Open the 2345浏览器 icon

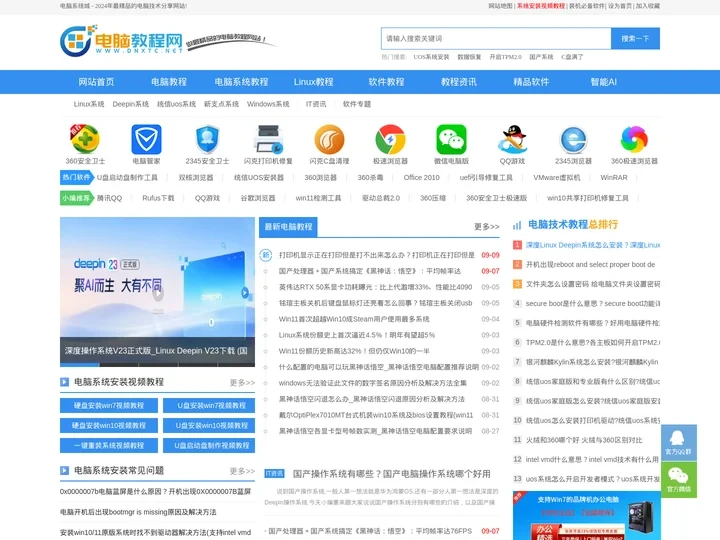[573, 139]
